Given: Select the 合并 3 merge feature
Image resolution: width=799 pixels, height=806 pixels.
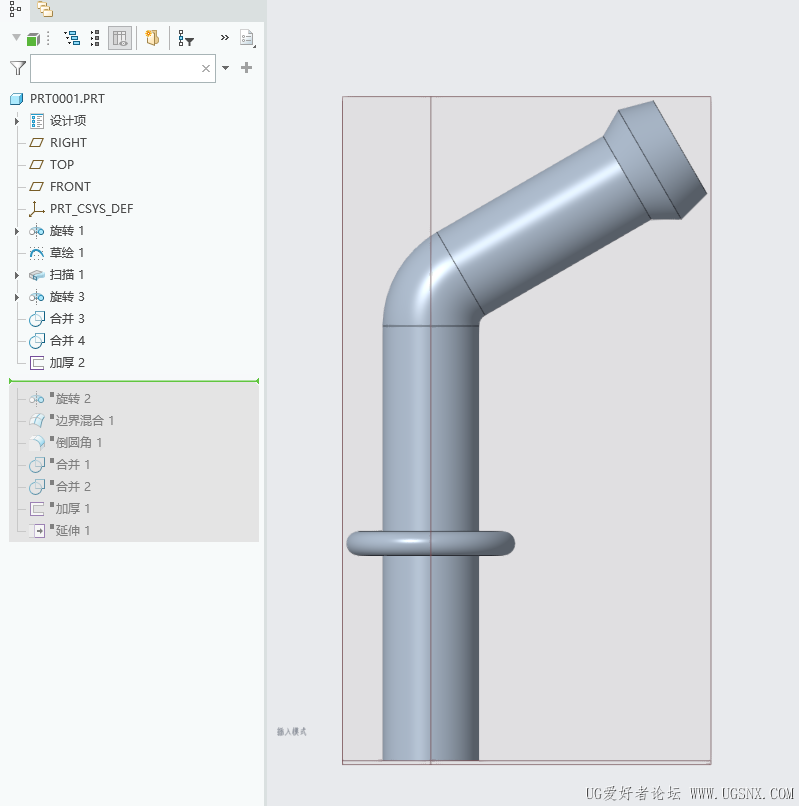Looking at the screenshot, I should [67, 319].
